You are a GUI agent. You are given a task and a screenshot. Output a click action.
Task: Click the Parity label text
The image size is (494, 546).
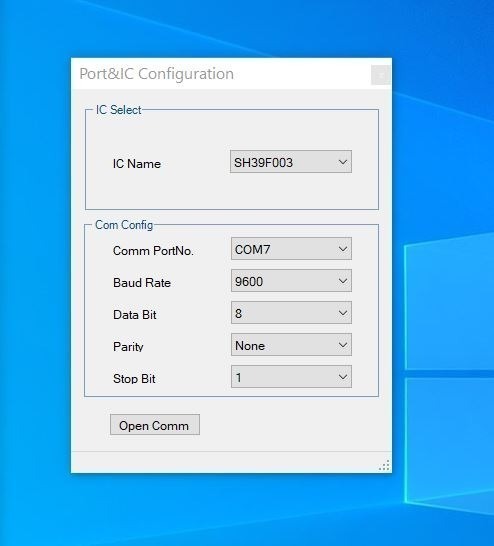click(x=128, y=347)
